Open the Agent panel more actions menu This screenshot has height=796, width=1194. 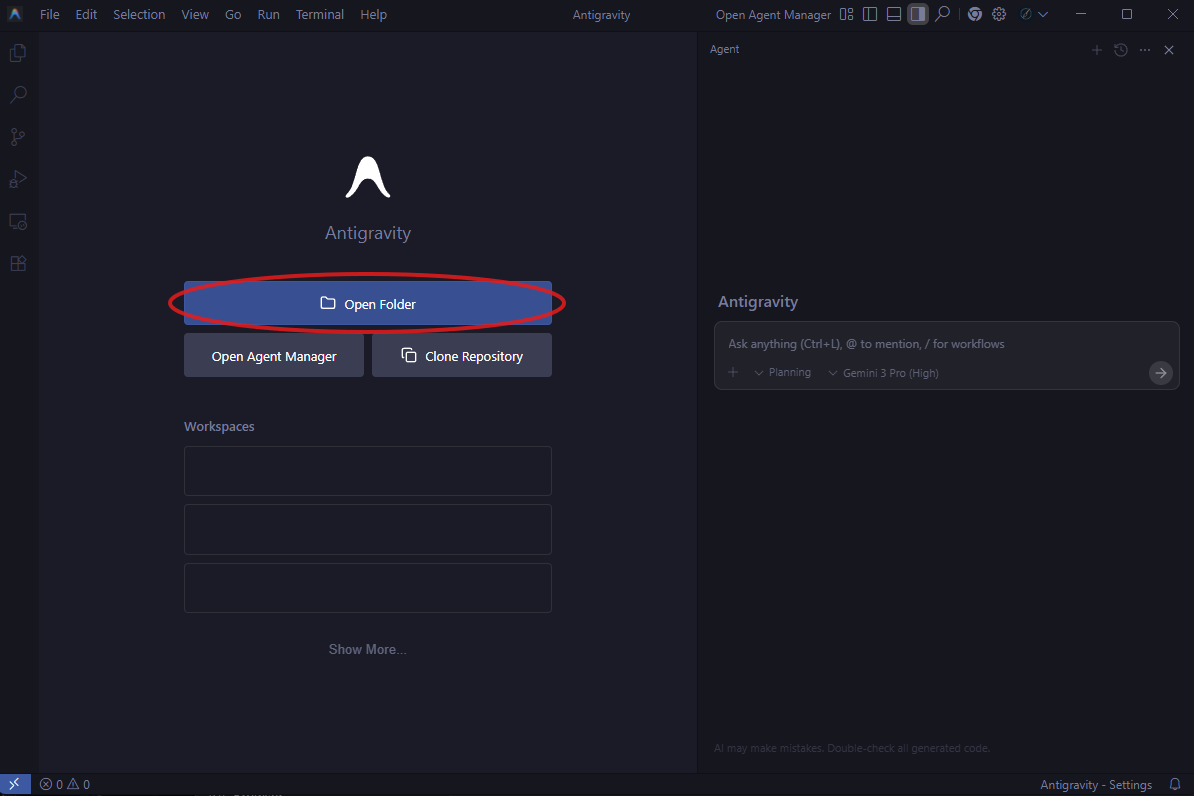pyautogui.click(x=1145, y=50)
